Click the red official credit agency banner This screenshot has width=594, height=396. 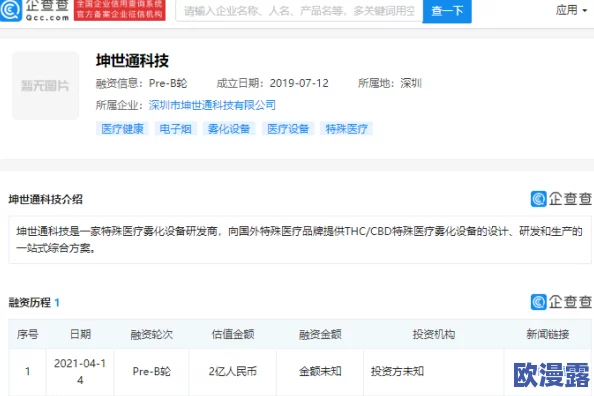pyautogui.click(x=120, y=10)
